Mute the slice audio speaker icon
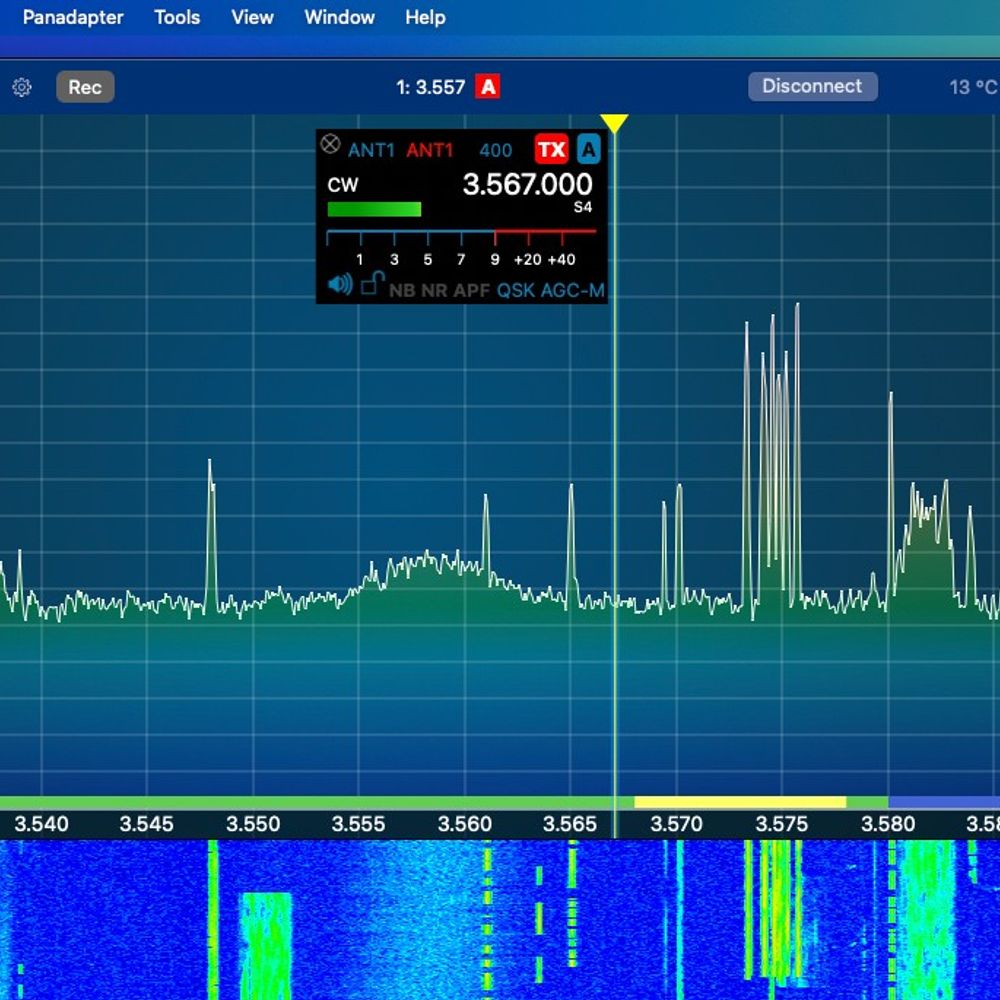Screen dimensions: 1000x1000 click(340, 284)
